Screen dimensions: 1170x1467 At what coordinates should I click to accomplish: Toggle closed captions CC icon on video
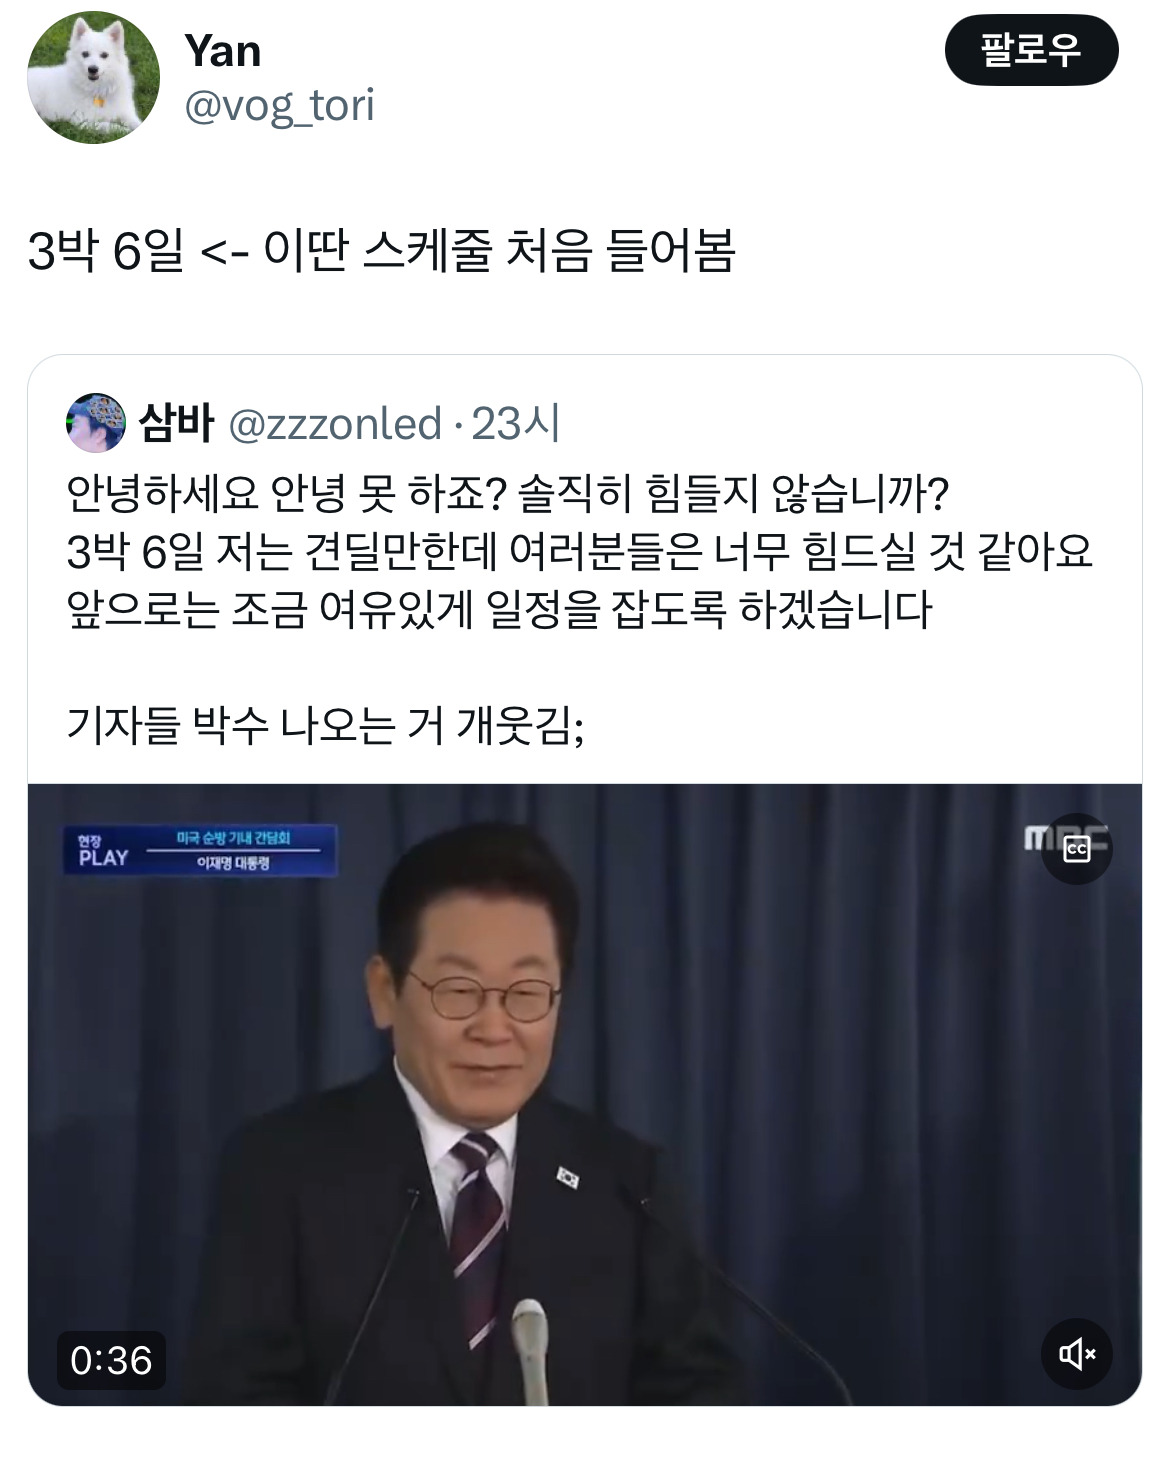point(1076,849)
